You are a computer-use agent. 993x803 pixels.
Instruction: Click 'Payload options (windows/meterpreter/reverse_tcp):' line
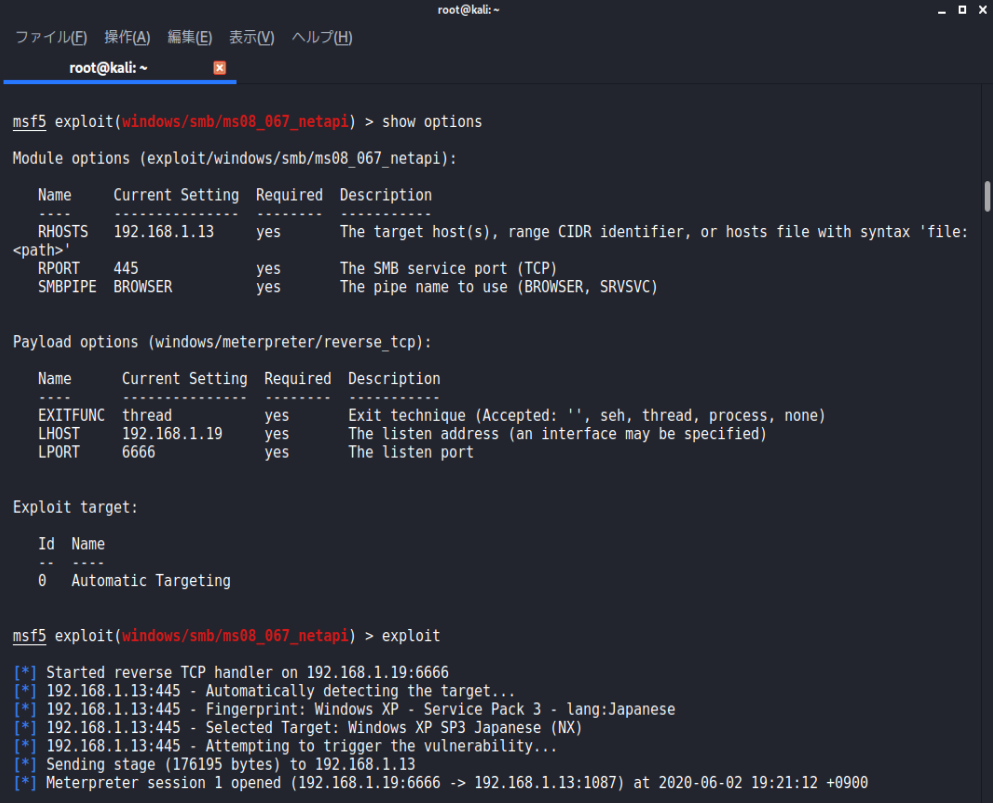[x=222, y=342]
